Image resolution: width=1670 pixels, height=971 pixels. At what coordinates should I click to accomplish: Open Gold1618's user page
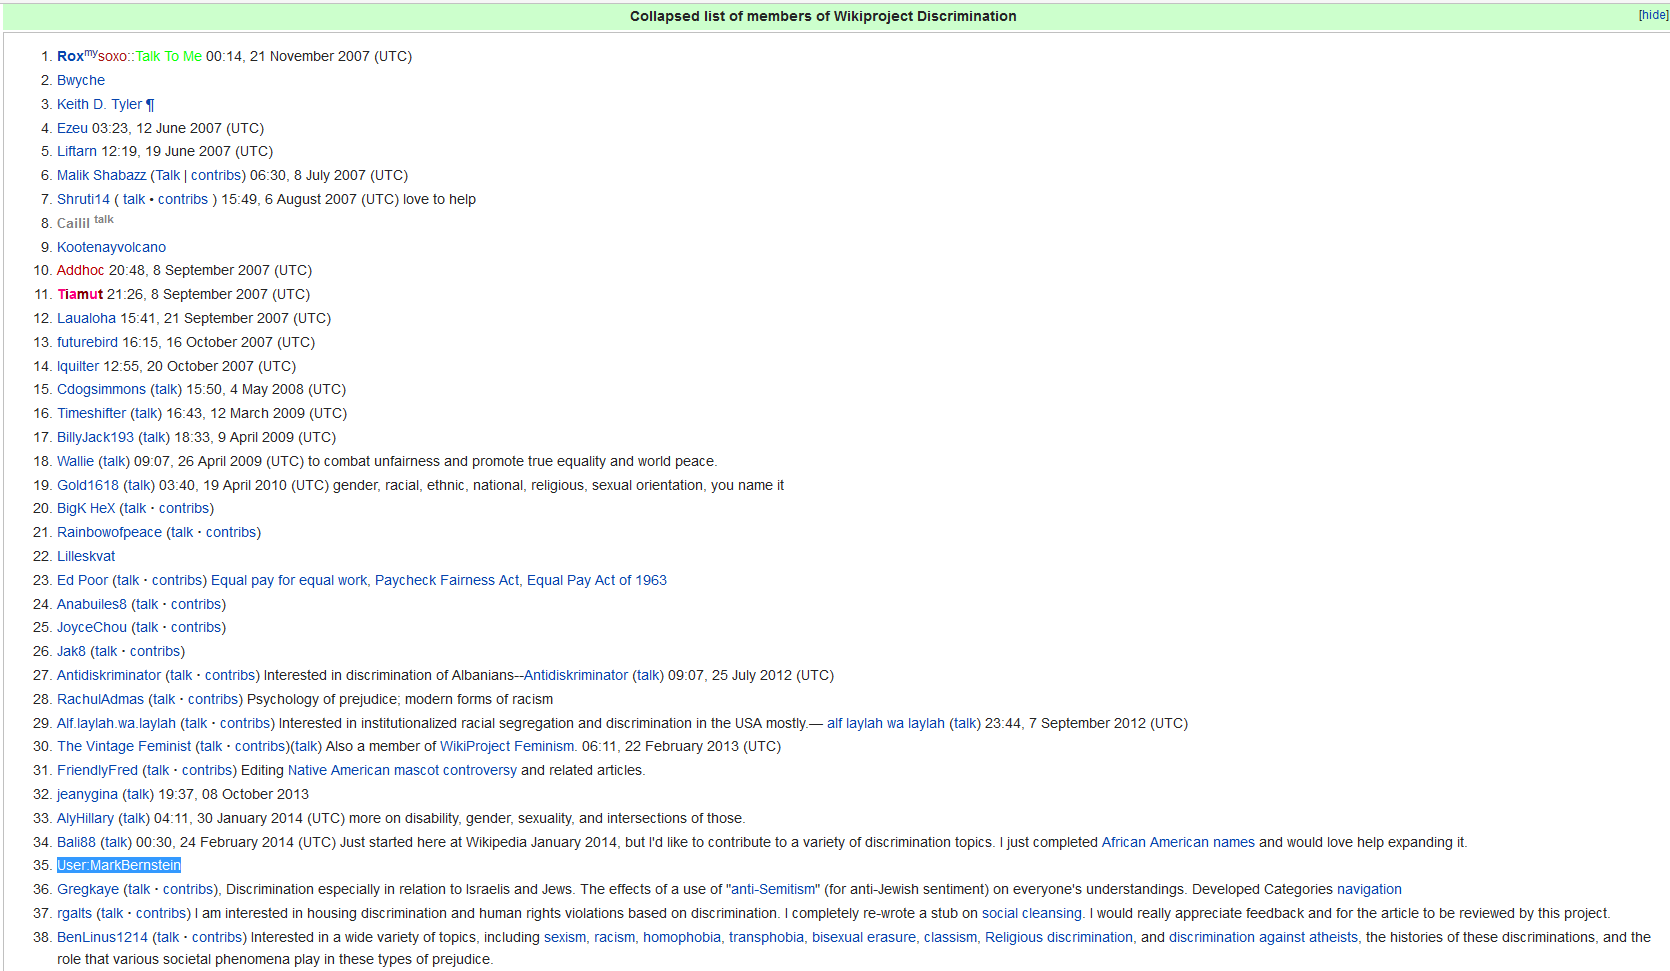(x=88, y=485)
